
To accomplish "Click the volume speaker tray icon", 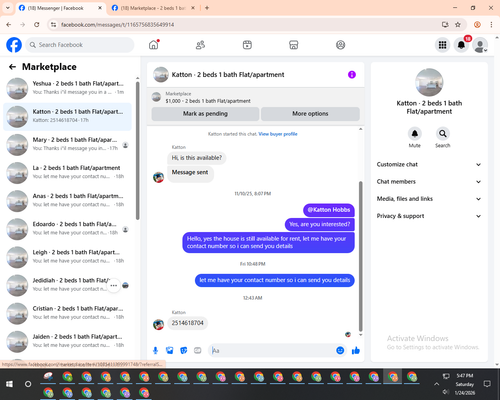I will (x=446, y=392).
